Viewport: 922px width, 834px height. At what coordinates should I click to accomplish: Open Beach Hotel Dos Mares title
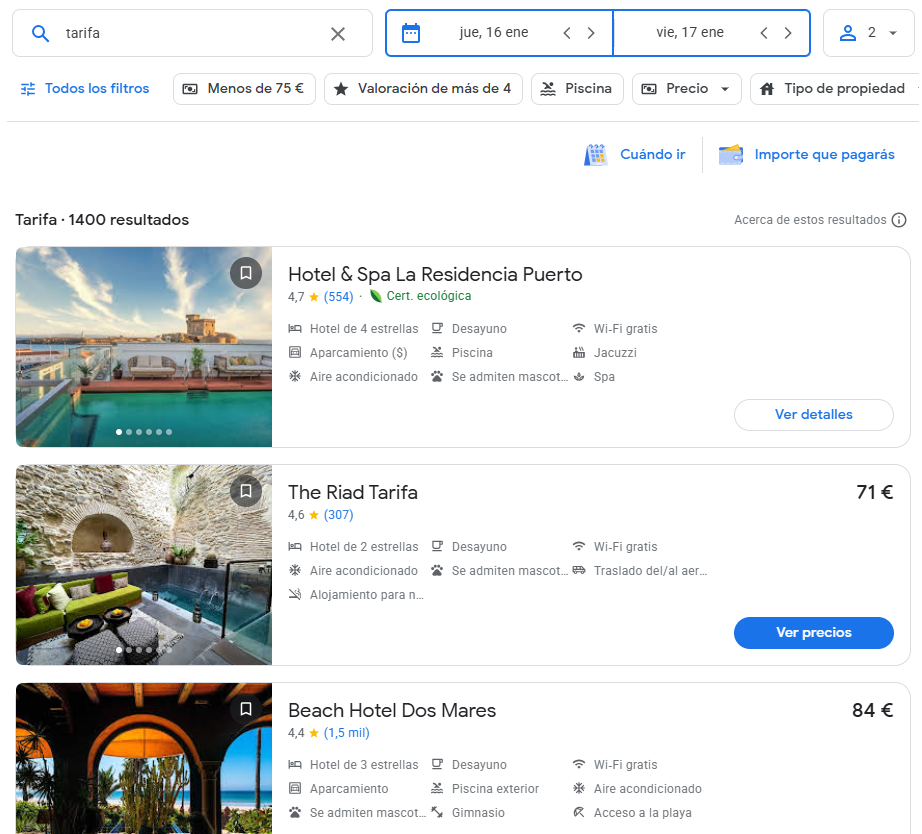click(392, 710)
